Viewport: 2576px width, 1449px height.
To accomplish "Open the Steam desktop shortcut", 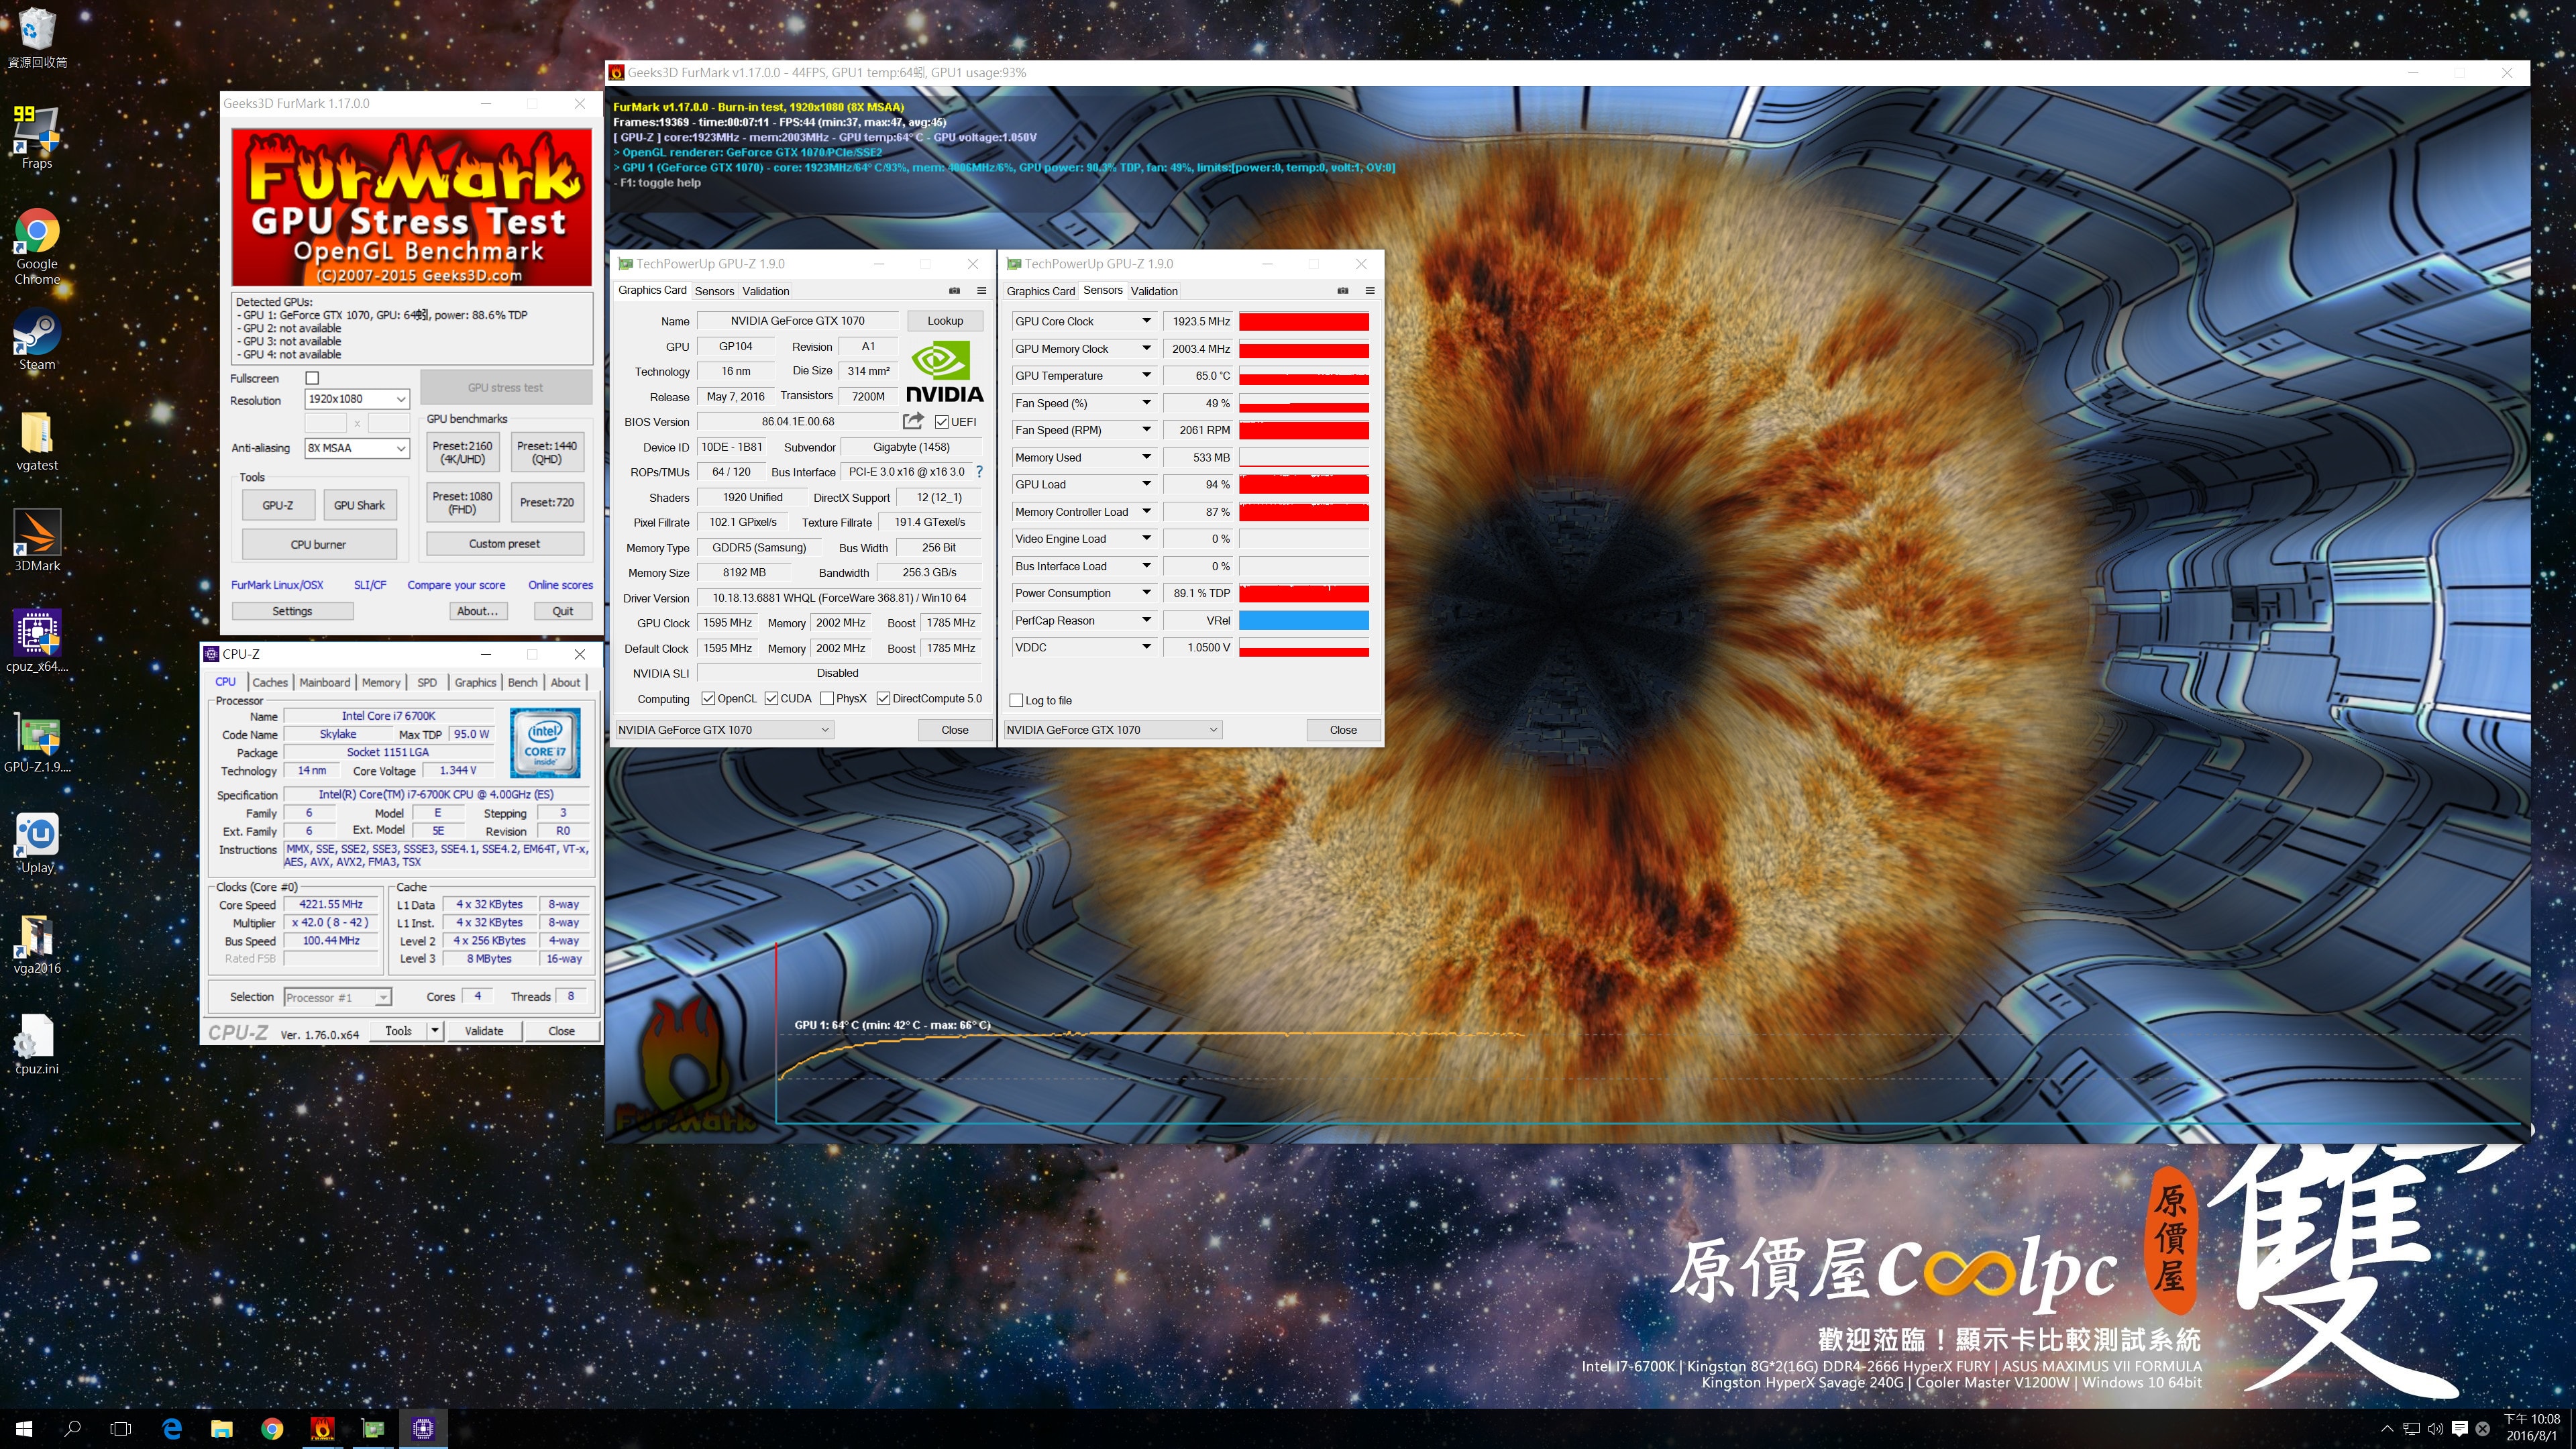I will click(x=37, y=341).
